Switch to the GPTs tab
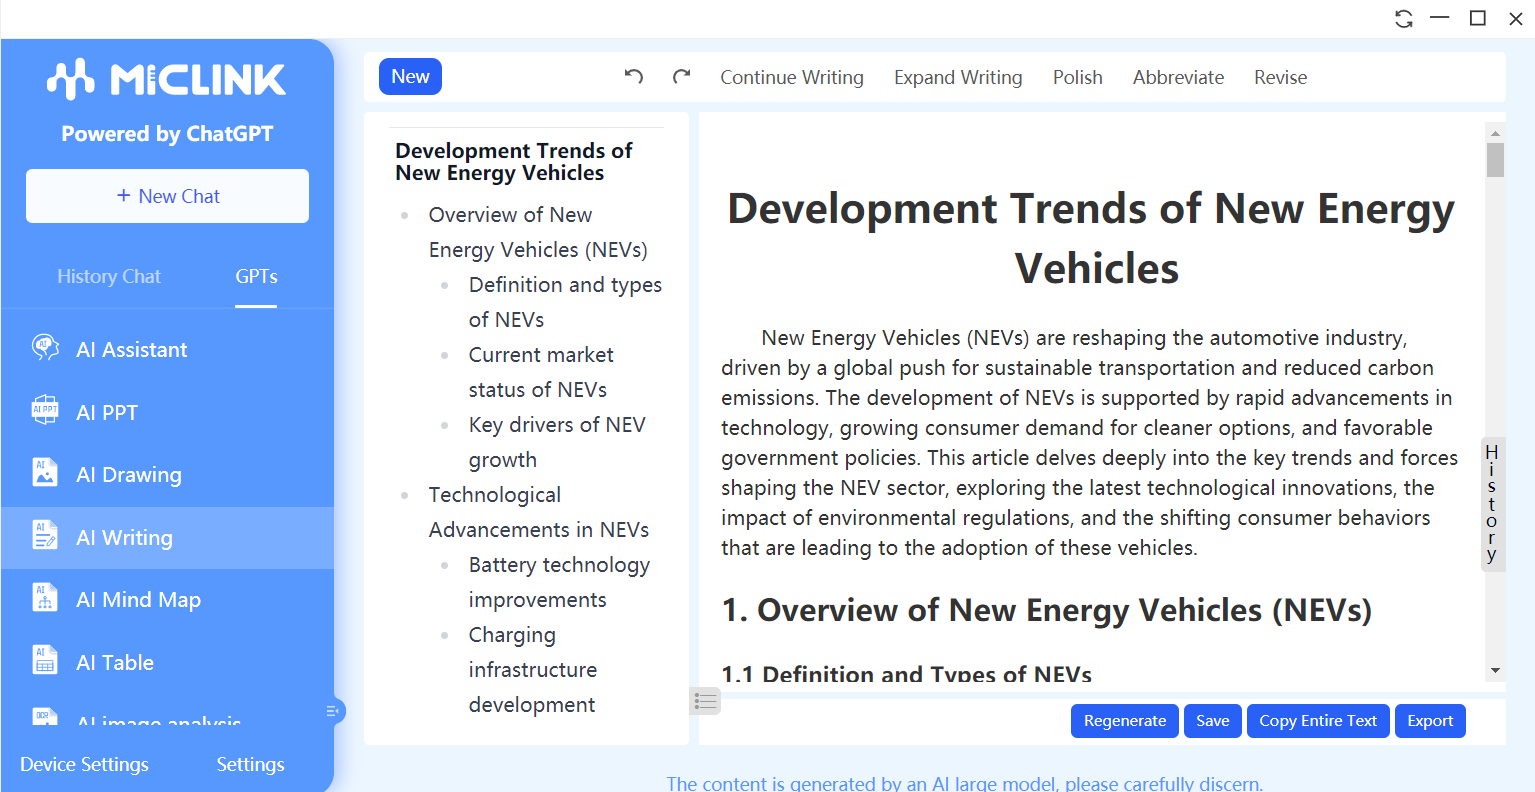Screen dimensions: 1535x792 [257, 276]
